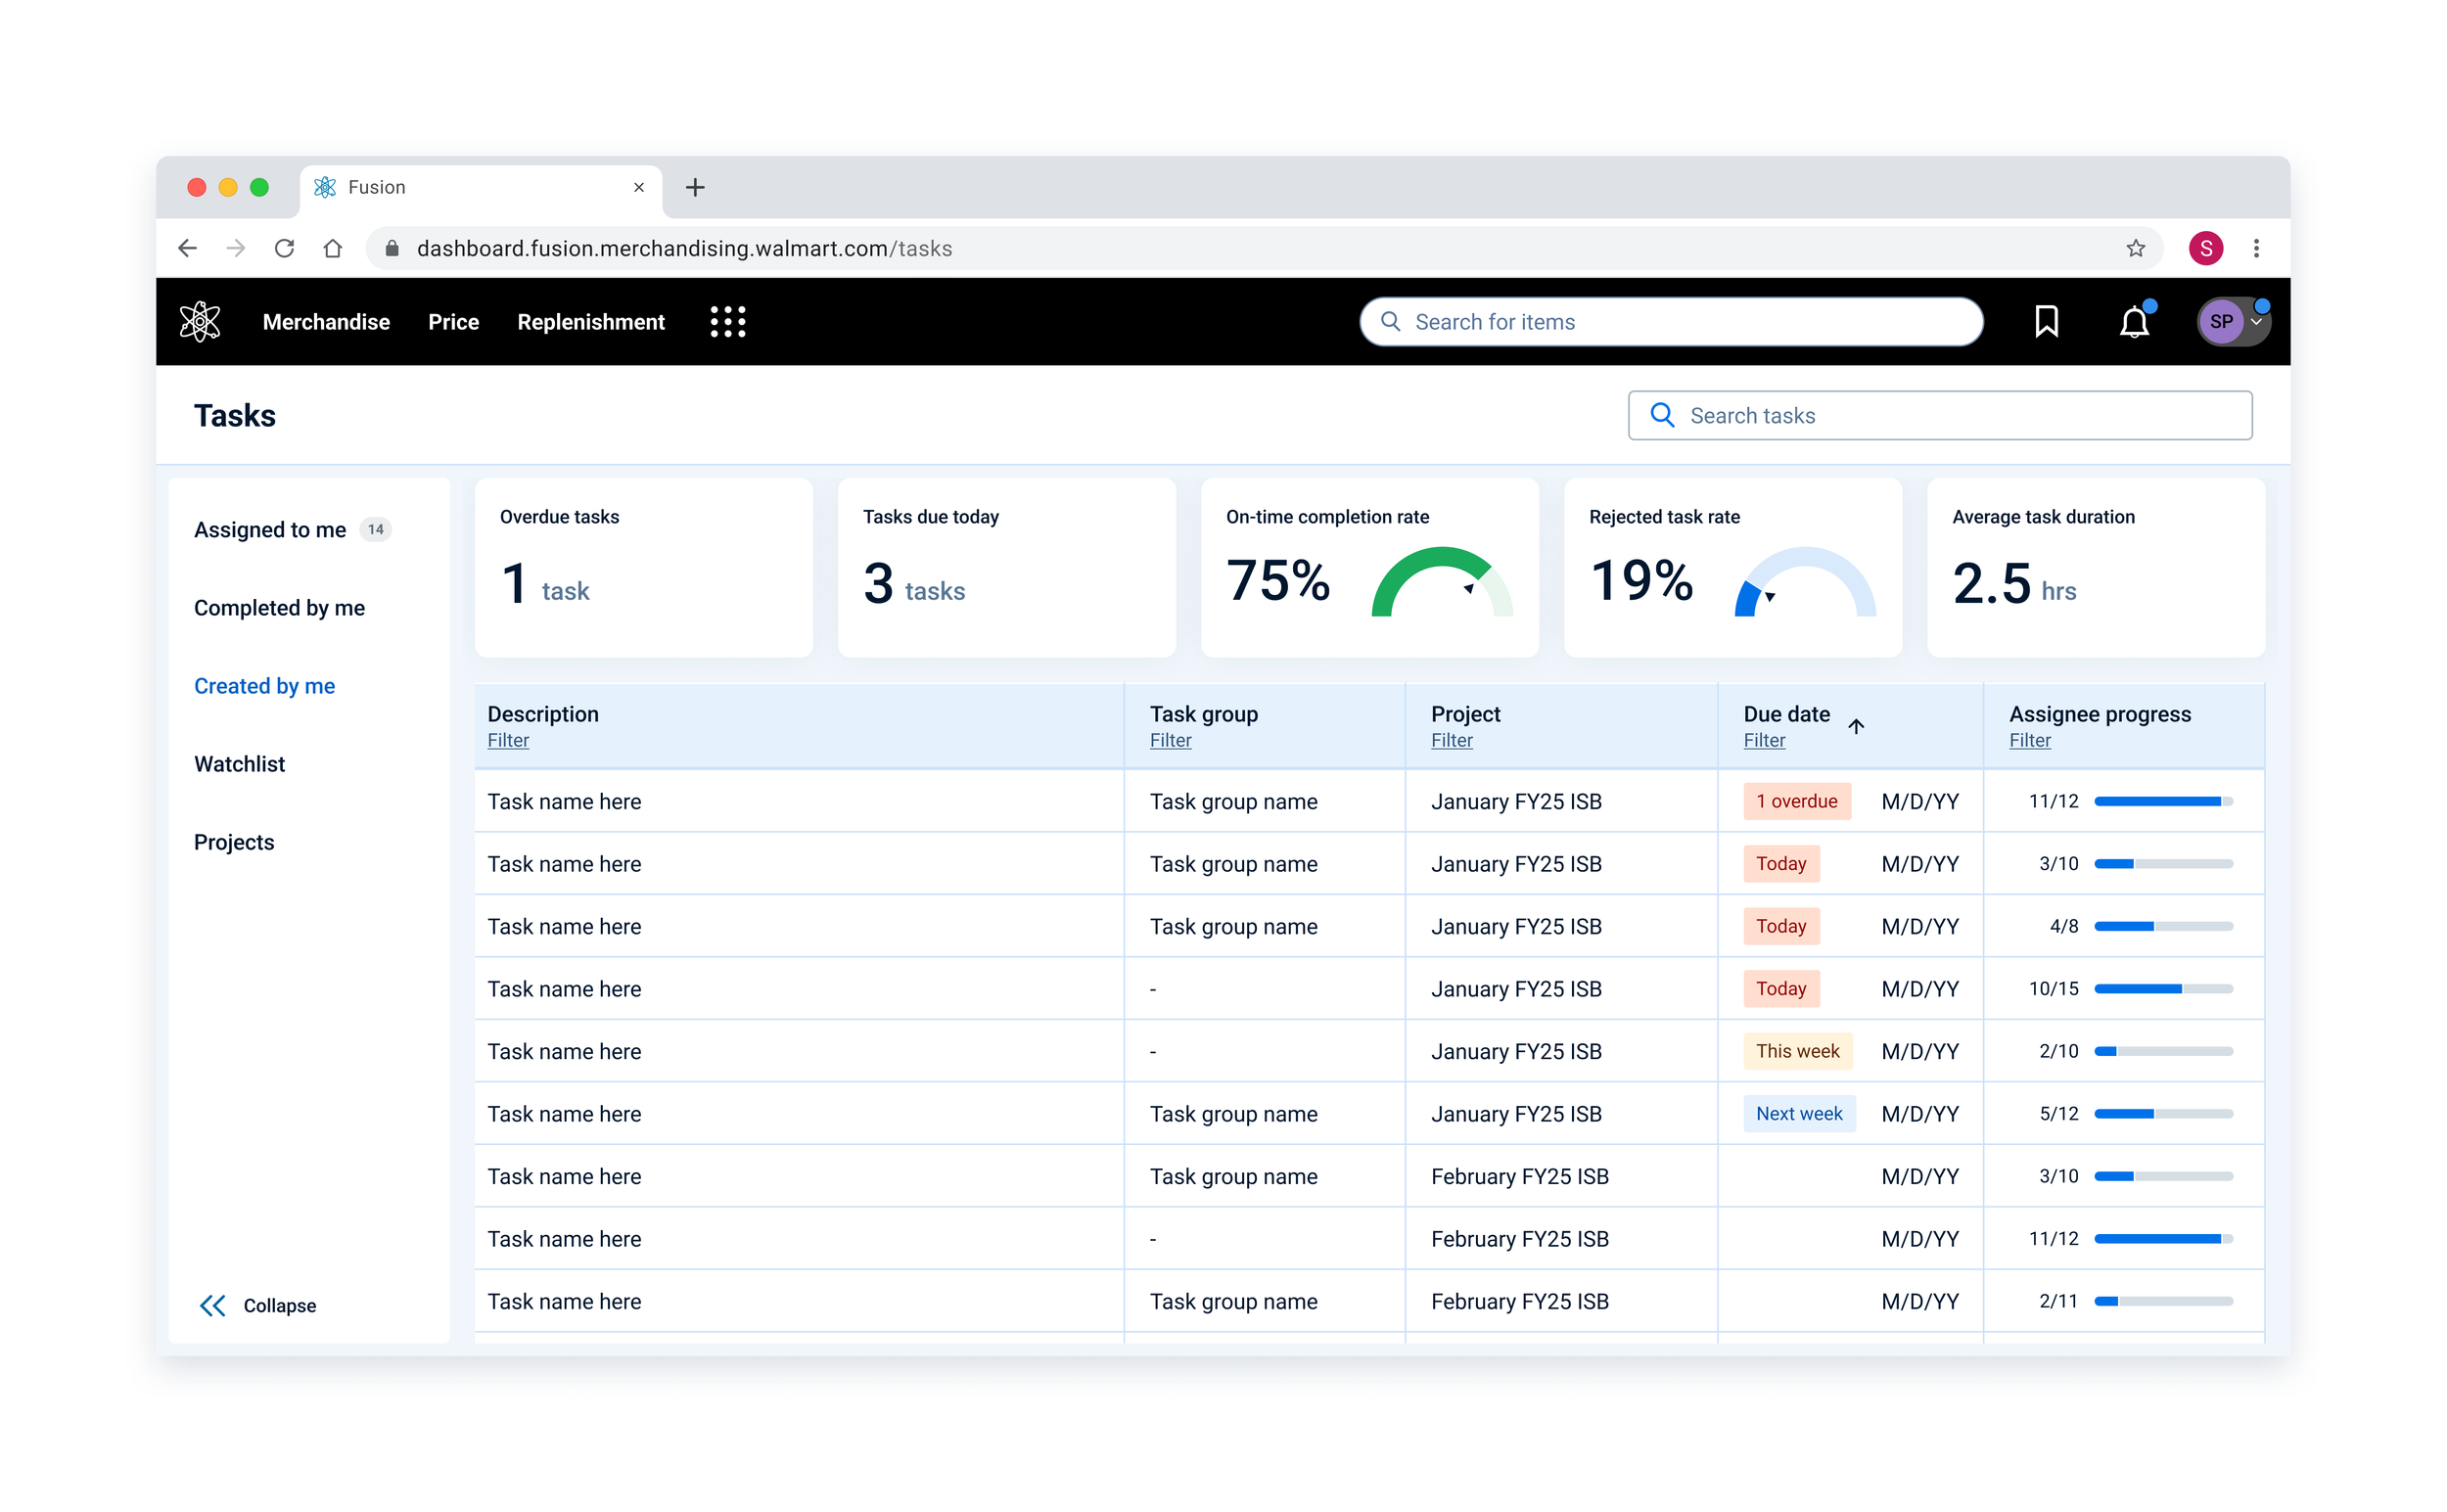Toggle Due date sort arrow

[1855, 726]
